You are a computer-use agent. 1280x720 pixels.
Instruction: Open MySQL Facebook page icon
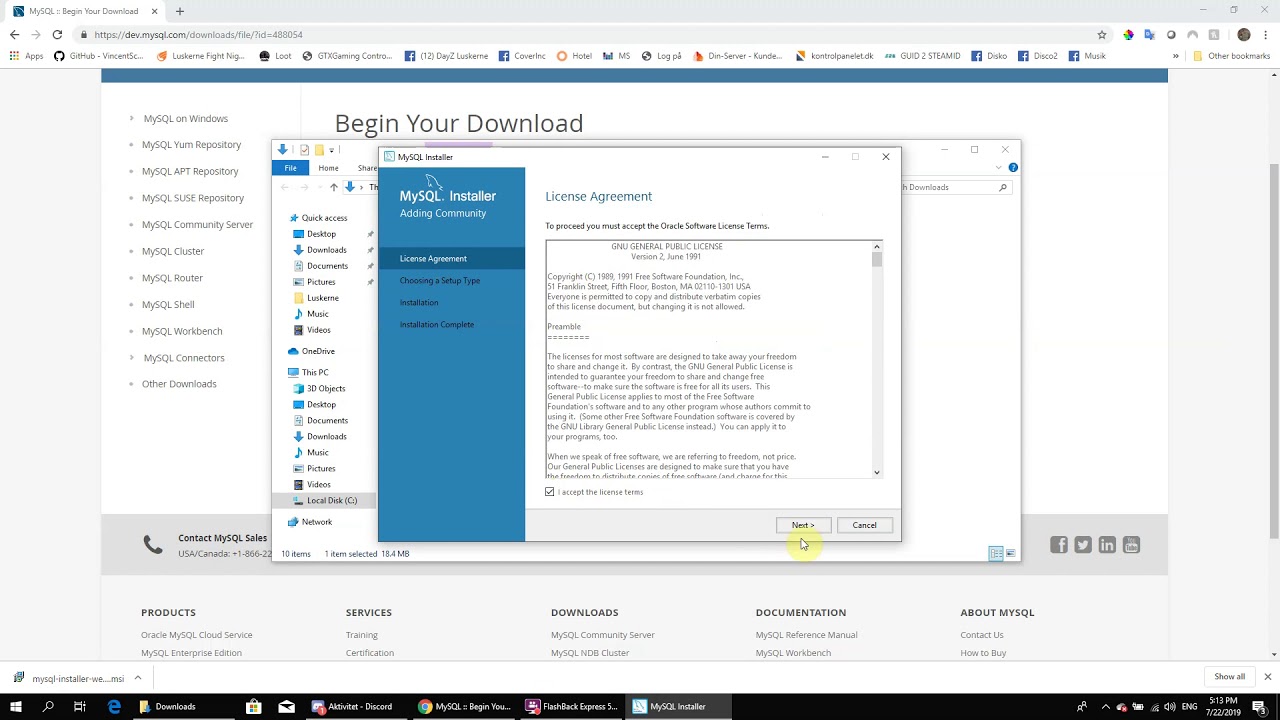1059,545
